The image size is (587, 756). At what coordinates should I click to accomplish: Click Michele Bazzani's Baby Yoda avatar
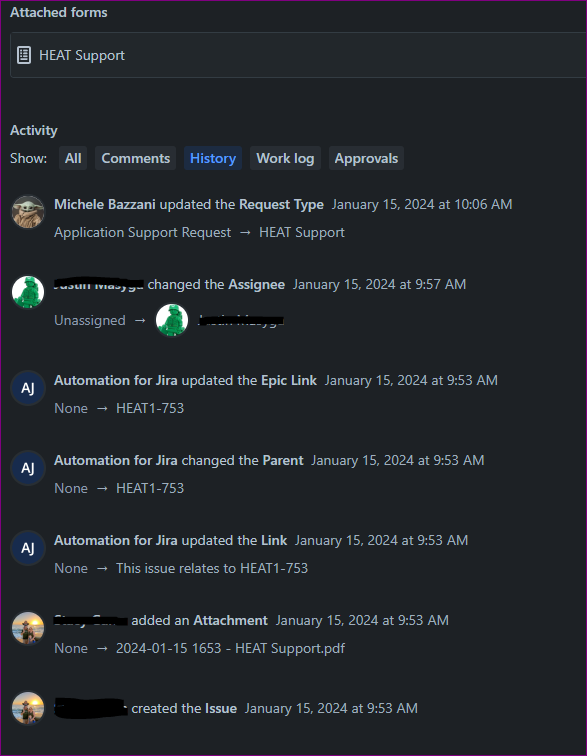pos(28,212)
